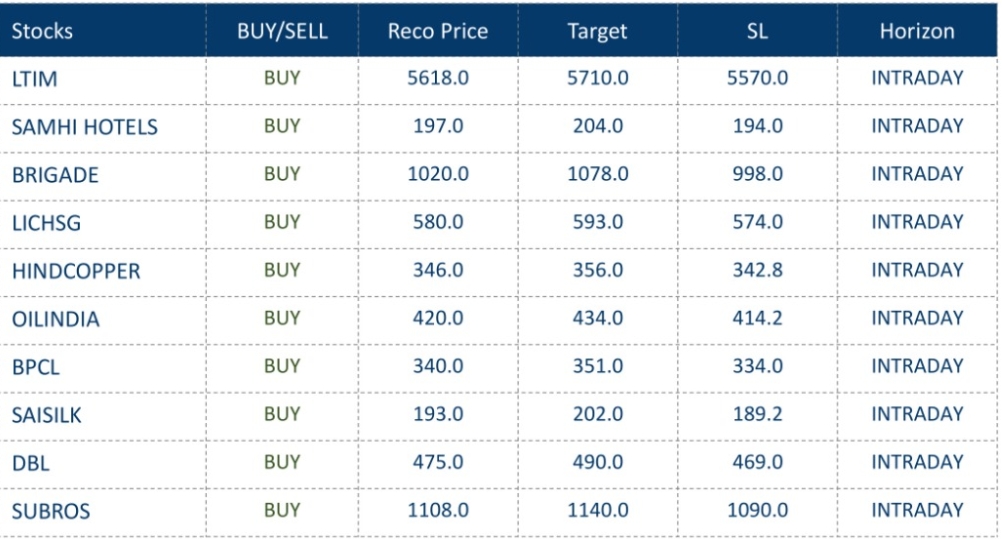Click the Horizon column header

917,31
